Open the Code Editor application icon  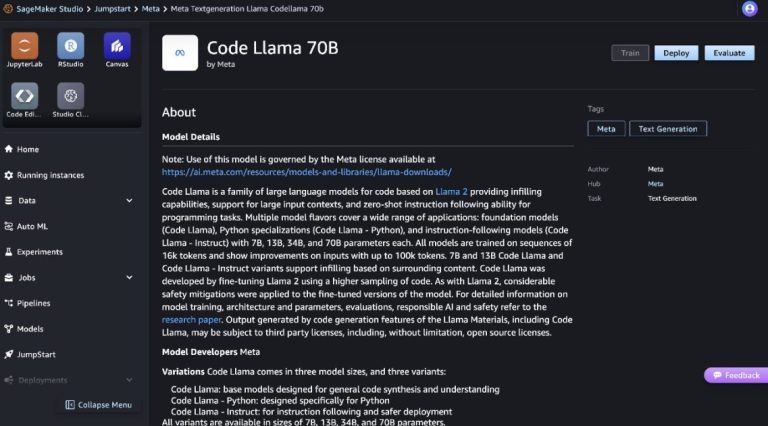coord(25,96)
